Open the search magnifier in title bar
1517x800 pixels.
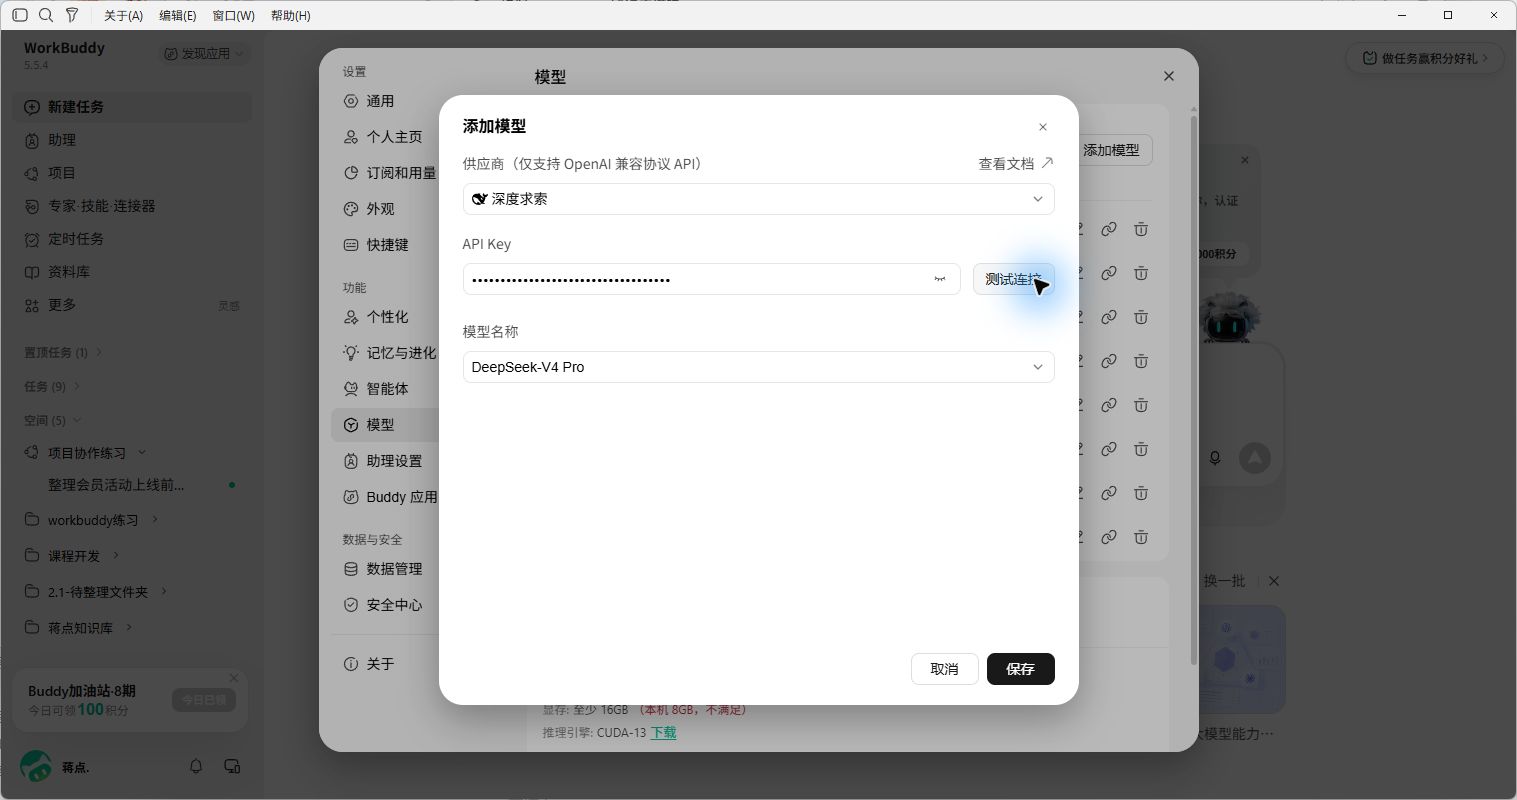click(46, 15)
